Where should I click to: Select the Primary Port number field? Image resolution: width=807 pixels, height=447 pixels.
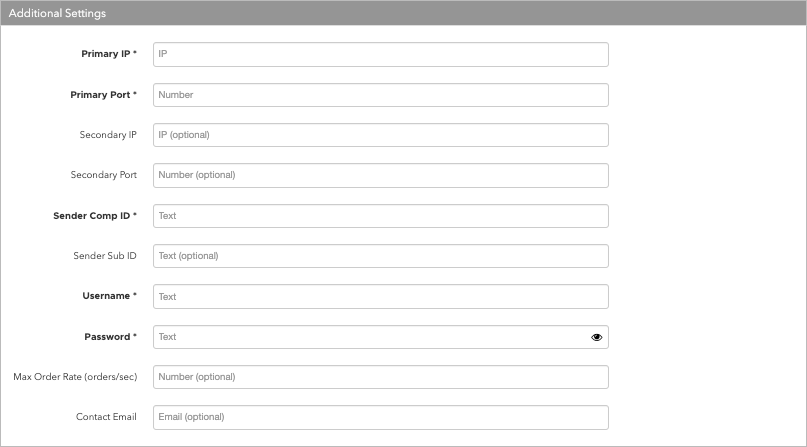(x=381, y=95)
